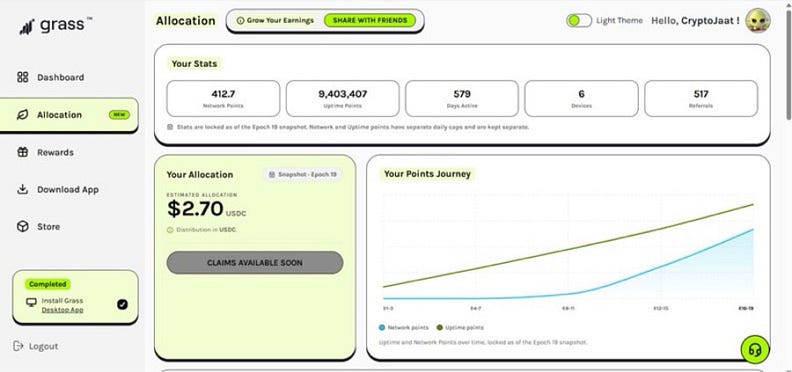Click the info icon beside Grow Your Earnings

(x=240, y=21)
